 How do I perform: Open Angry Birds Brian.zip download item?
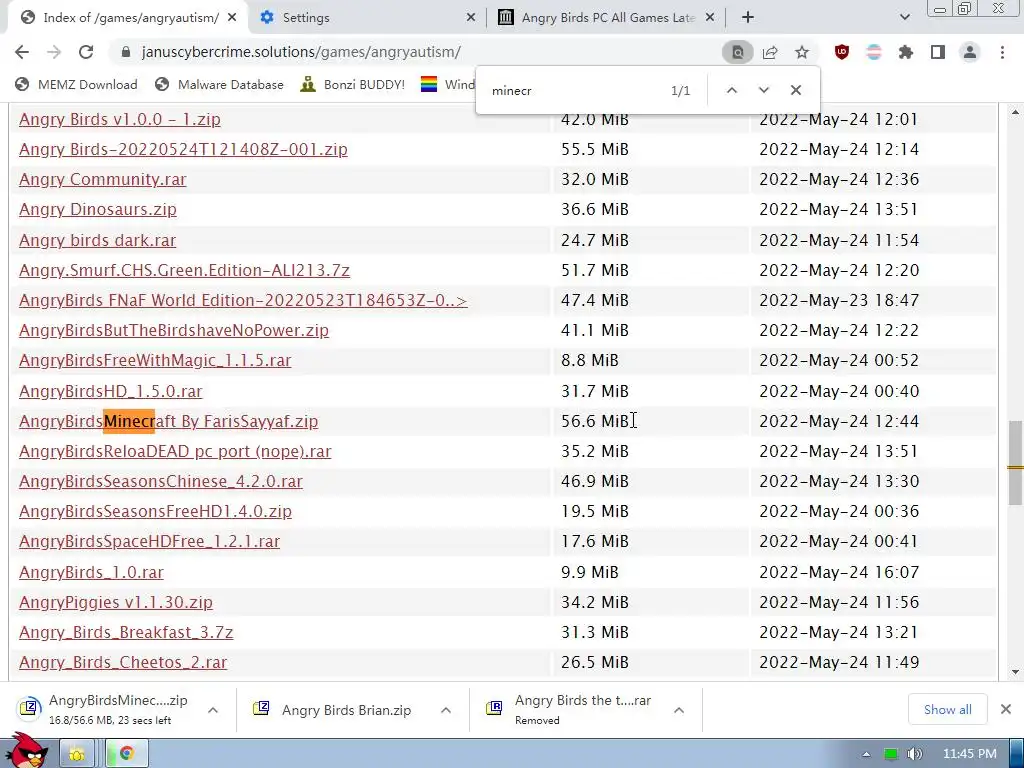tap(334, 710)
